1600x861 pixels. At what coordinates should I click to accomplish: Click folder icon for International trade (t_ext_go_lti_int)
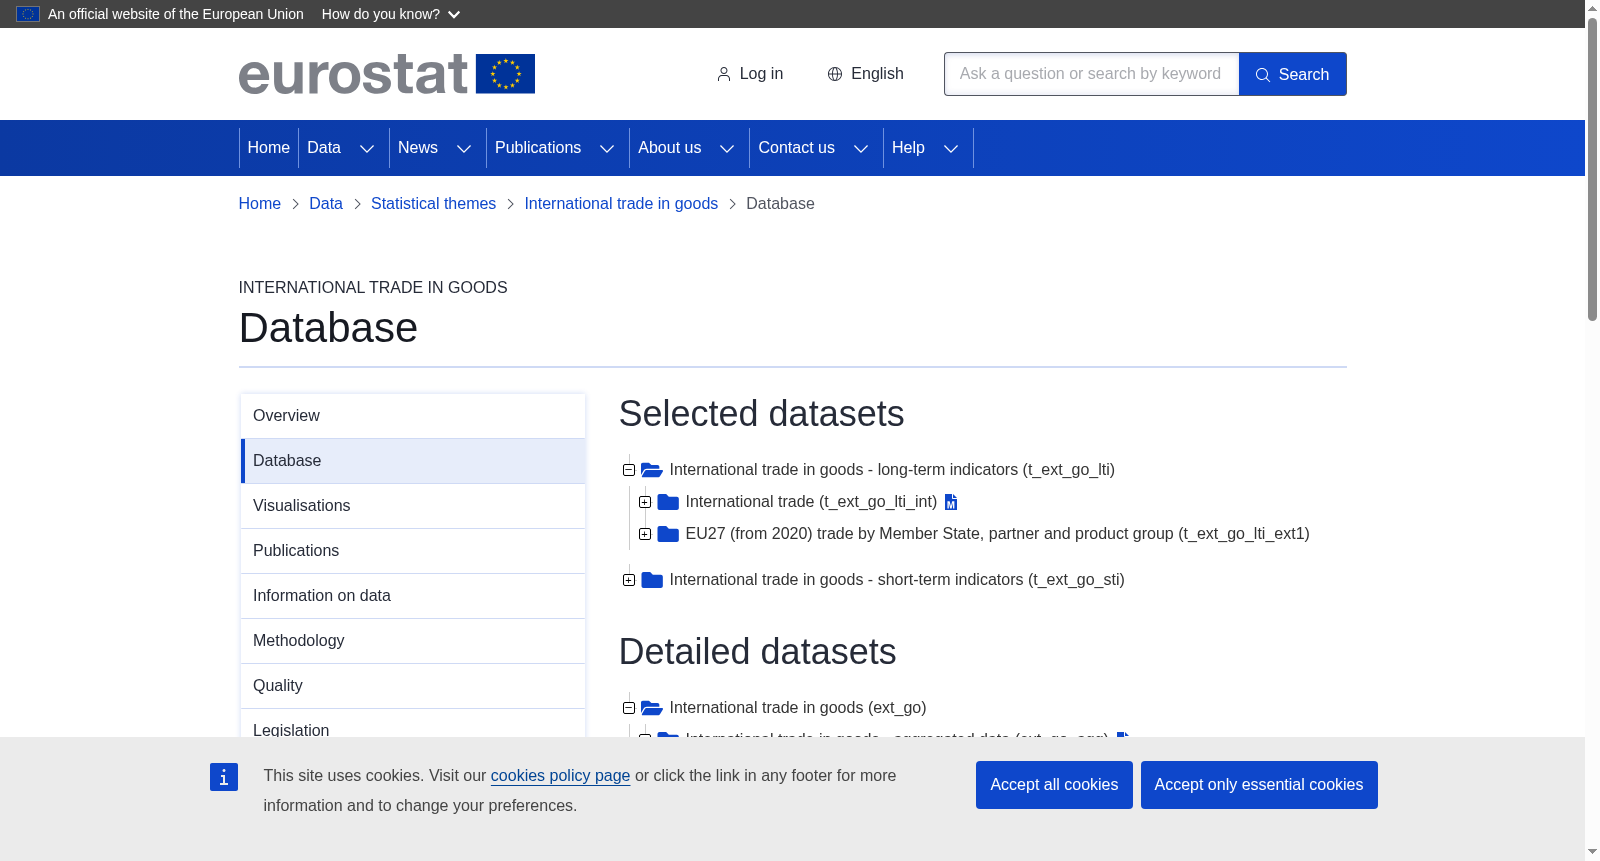point(668,502)
